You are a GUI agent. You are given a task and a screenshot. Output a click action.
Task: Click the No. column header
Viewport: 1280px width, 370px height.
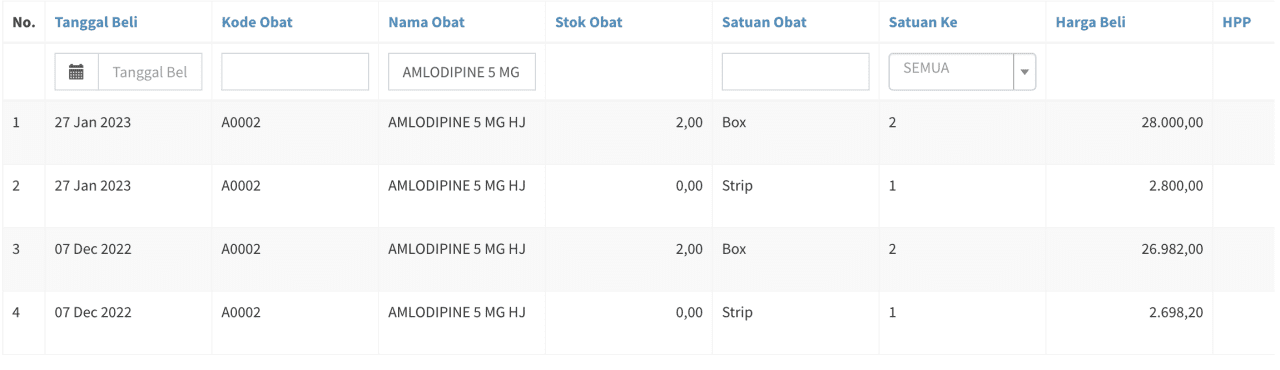click(24, 22)
